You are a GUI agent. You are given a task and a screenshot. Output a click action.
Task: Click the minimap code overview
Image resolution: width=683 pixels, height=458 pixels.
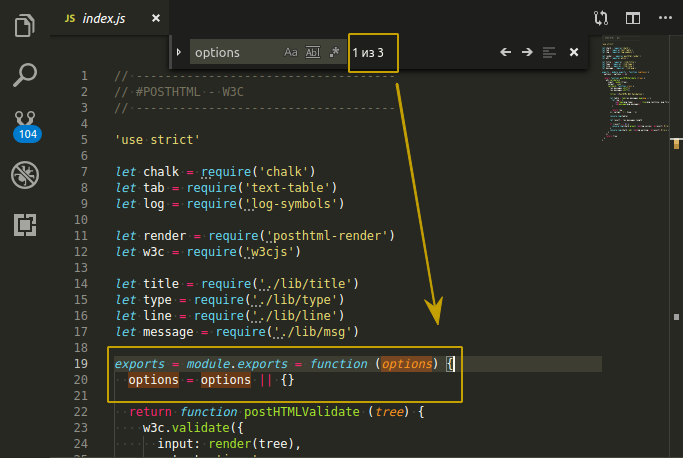tap(635, 87)
